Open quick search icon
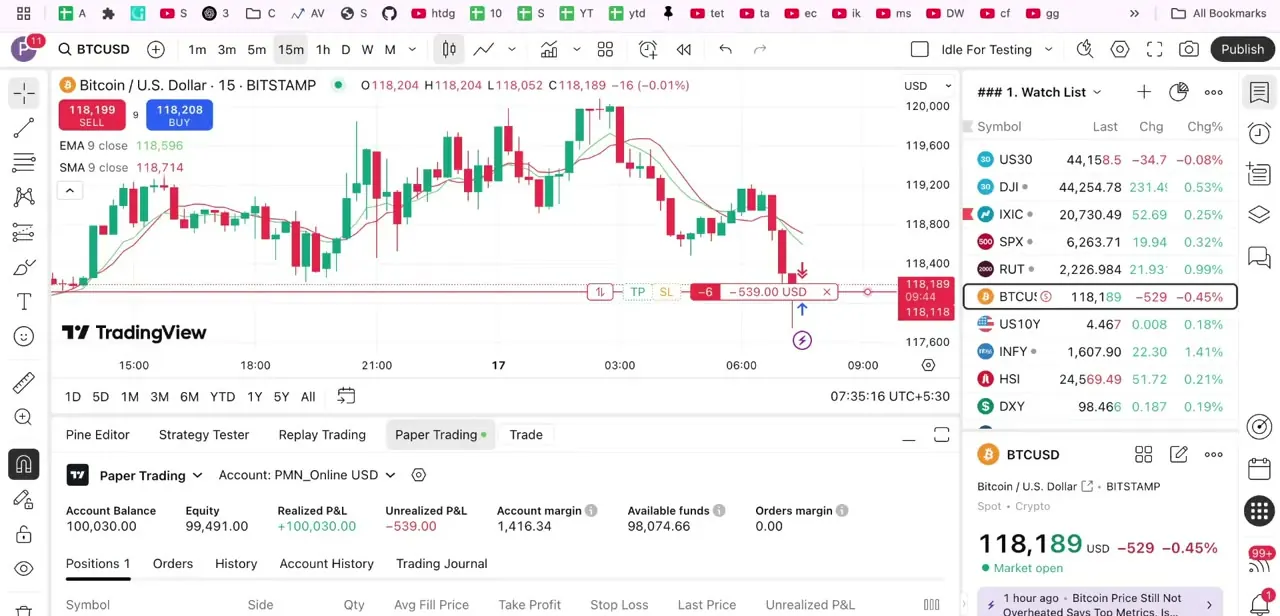The width and height of the screenshot is (1280, 616). (x=1085, y=49)
